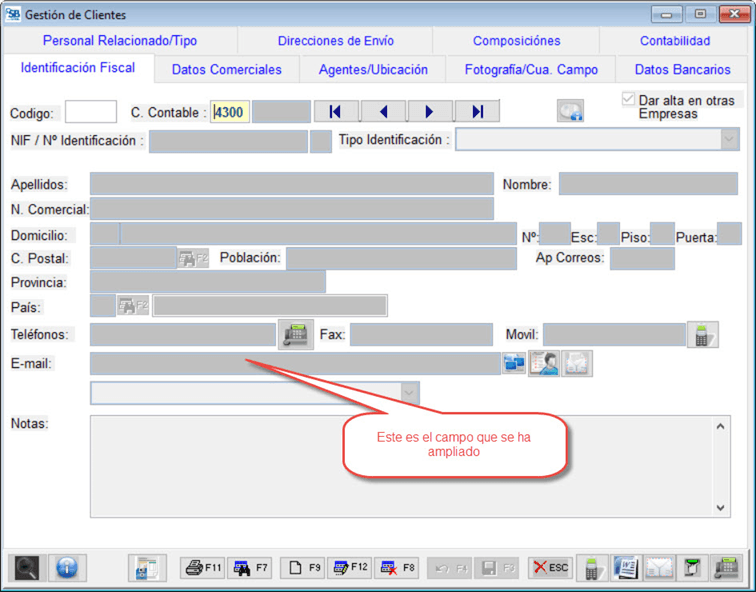Advance to the next client record
The image size is (756, 592).
pos(430,112)
